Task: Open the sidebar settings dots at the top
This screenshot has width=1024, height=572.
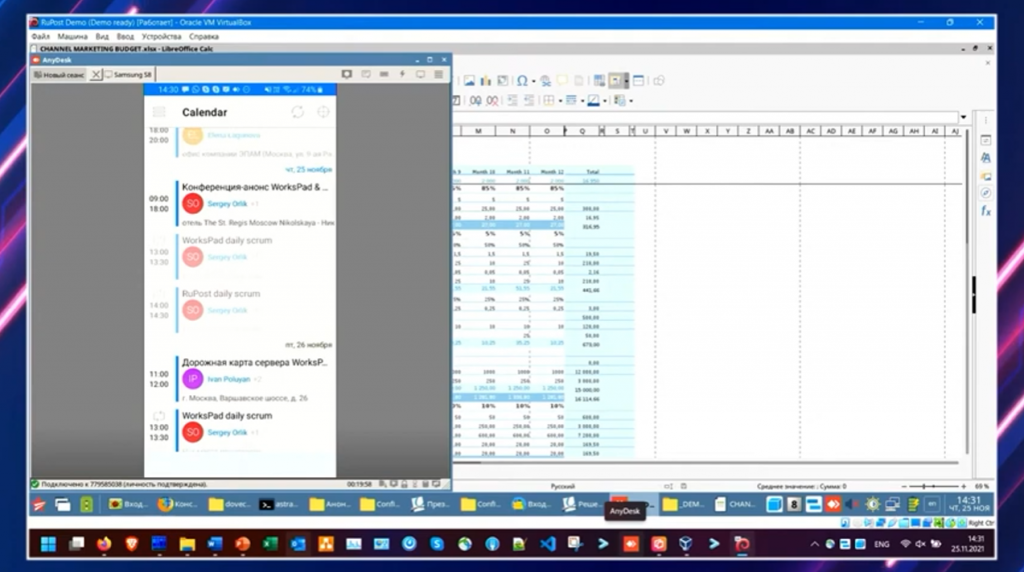Action: (x=986, y=121)
